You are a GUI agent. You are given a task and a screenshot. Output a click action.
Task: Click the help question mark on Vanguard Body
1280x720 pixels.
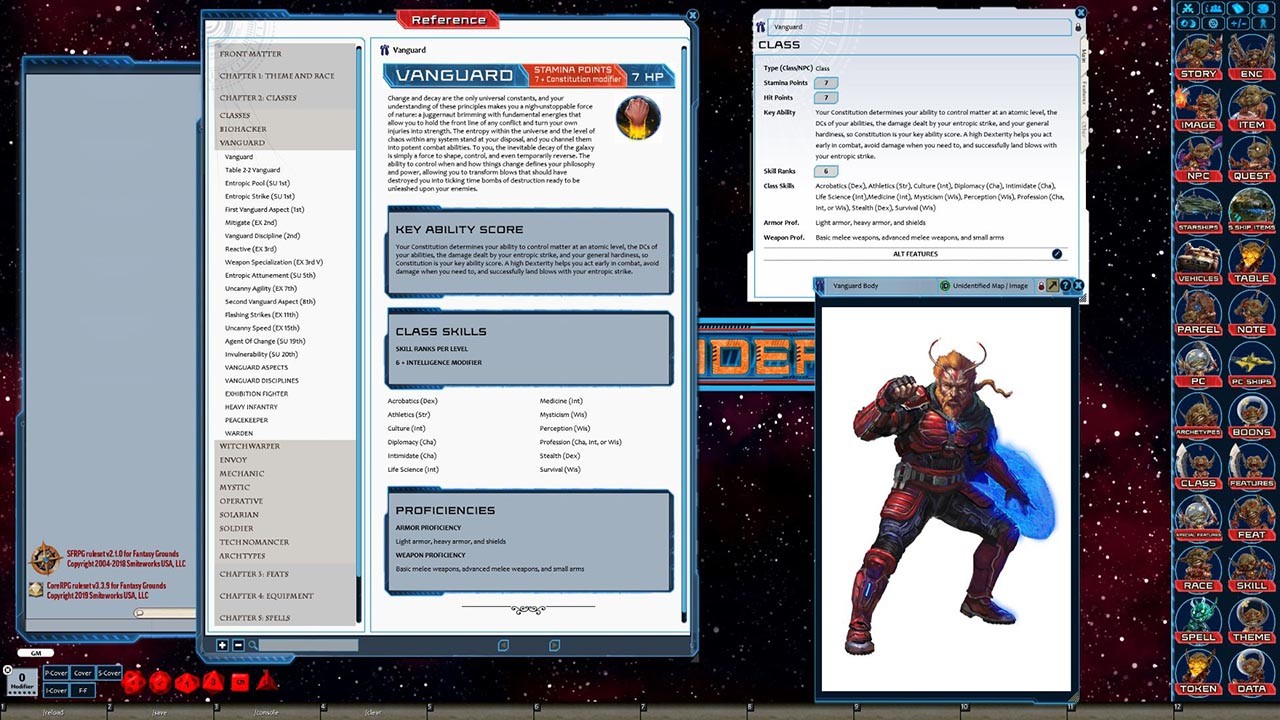coord(1065,285)
